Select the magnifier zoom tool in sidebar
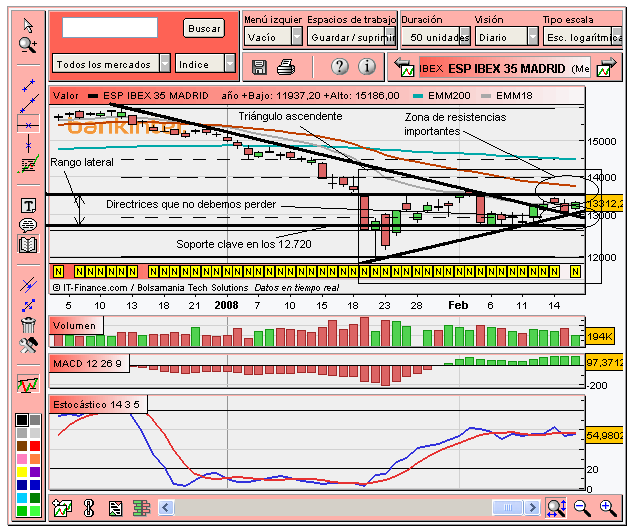631x532 pixels. [x=28, y=45]
